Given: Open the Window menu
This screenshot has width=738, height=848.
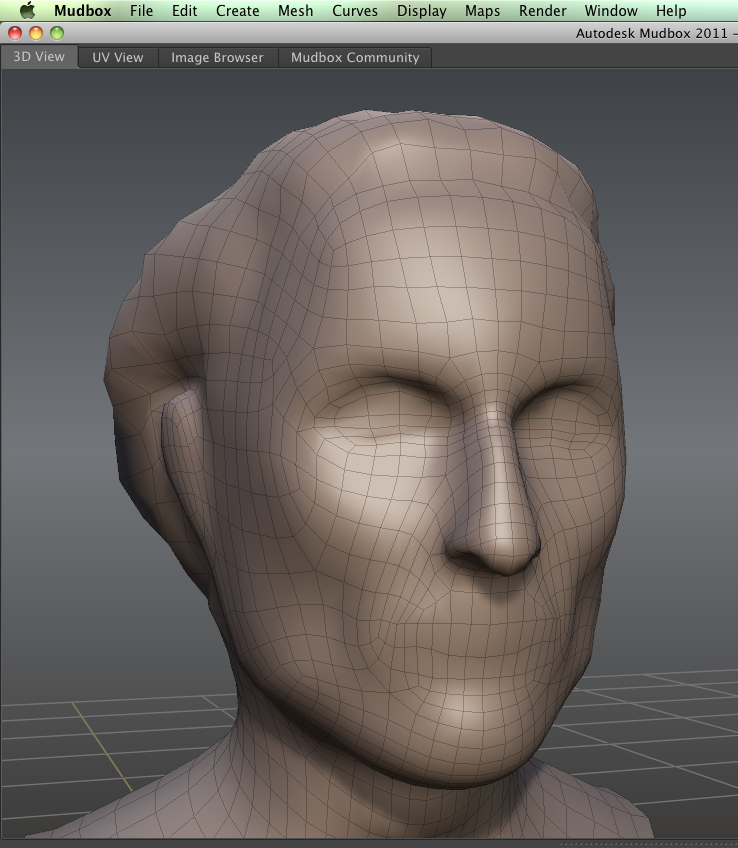Looking at the screenshot, I should pyautogui.click(x=610, y=11).
